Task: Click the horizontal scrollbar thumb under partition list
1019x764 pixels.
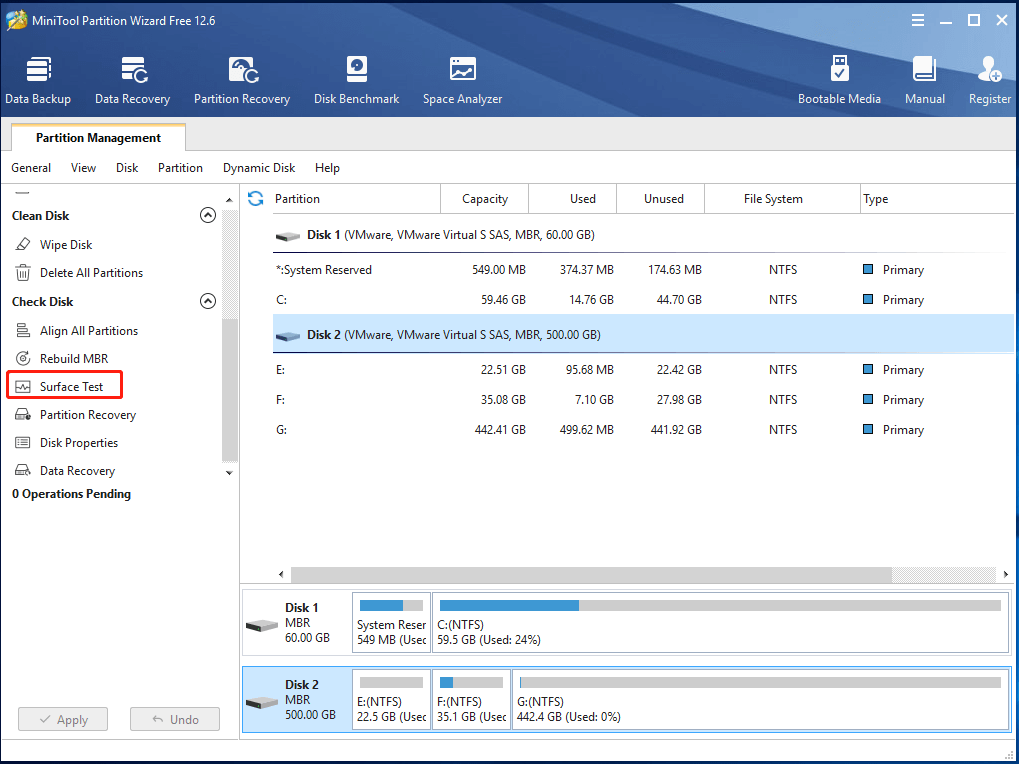Action: point(591,574)
